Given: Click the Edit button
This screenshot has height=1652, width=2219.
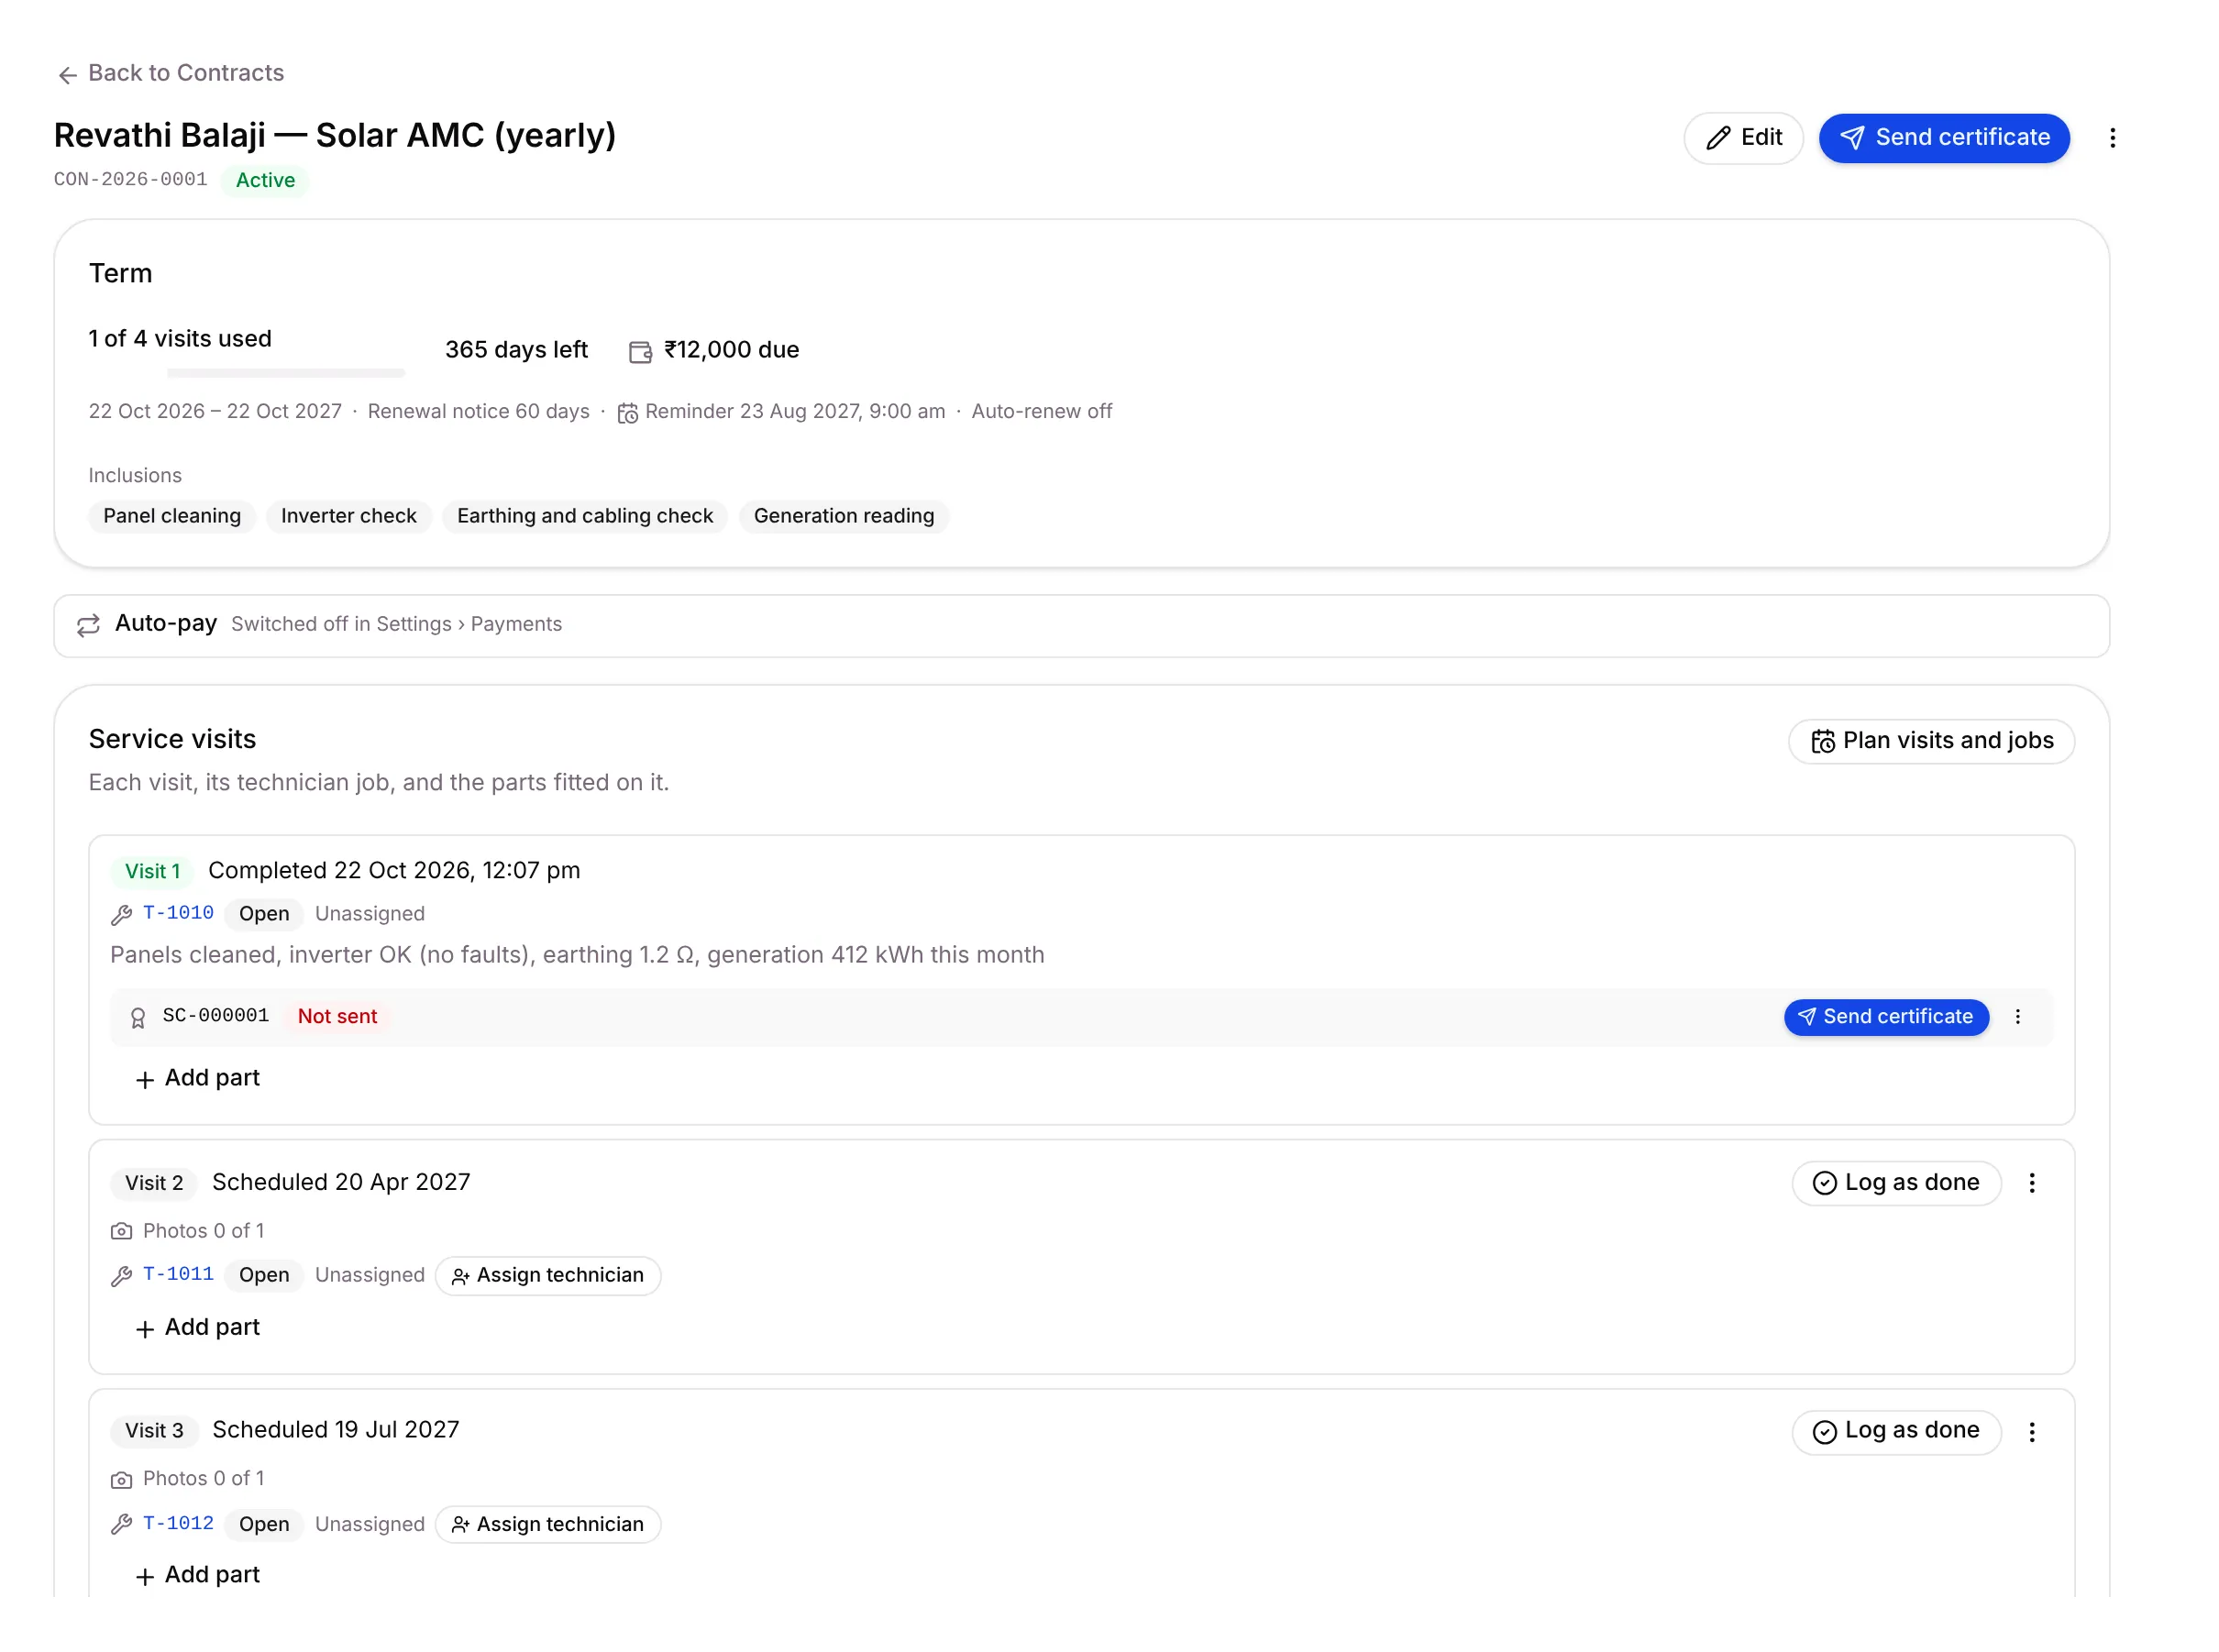Looking at the screenshot, I should [x=1742, y=138].
